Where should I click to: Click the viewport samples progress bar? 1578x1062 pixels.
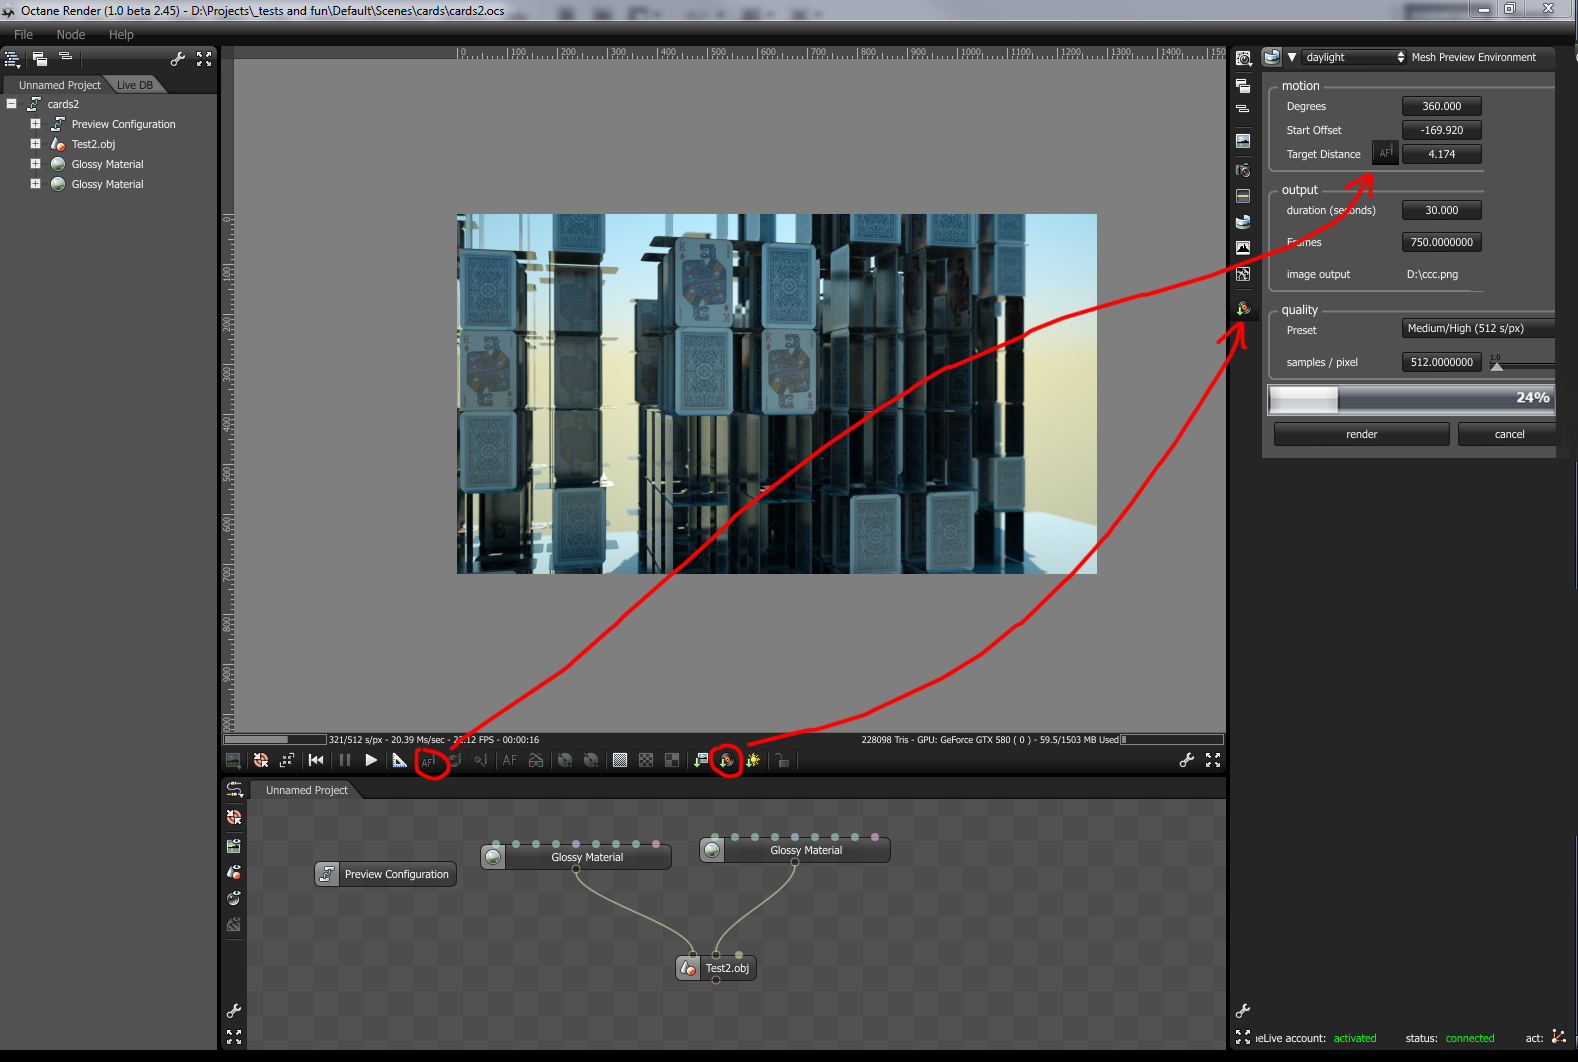[x=275, y=740]
